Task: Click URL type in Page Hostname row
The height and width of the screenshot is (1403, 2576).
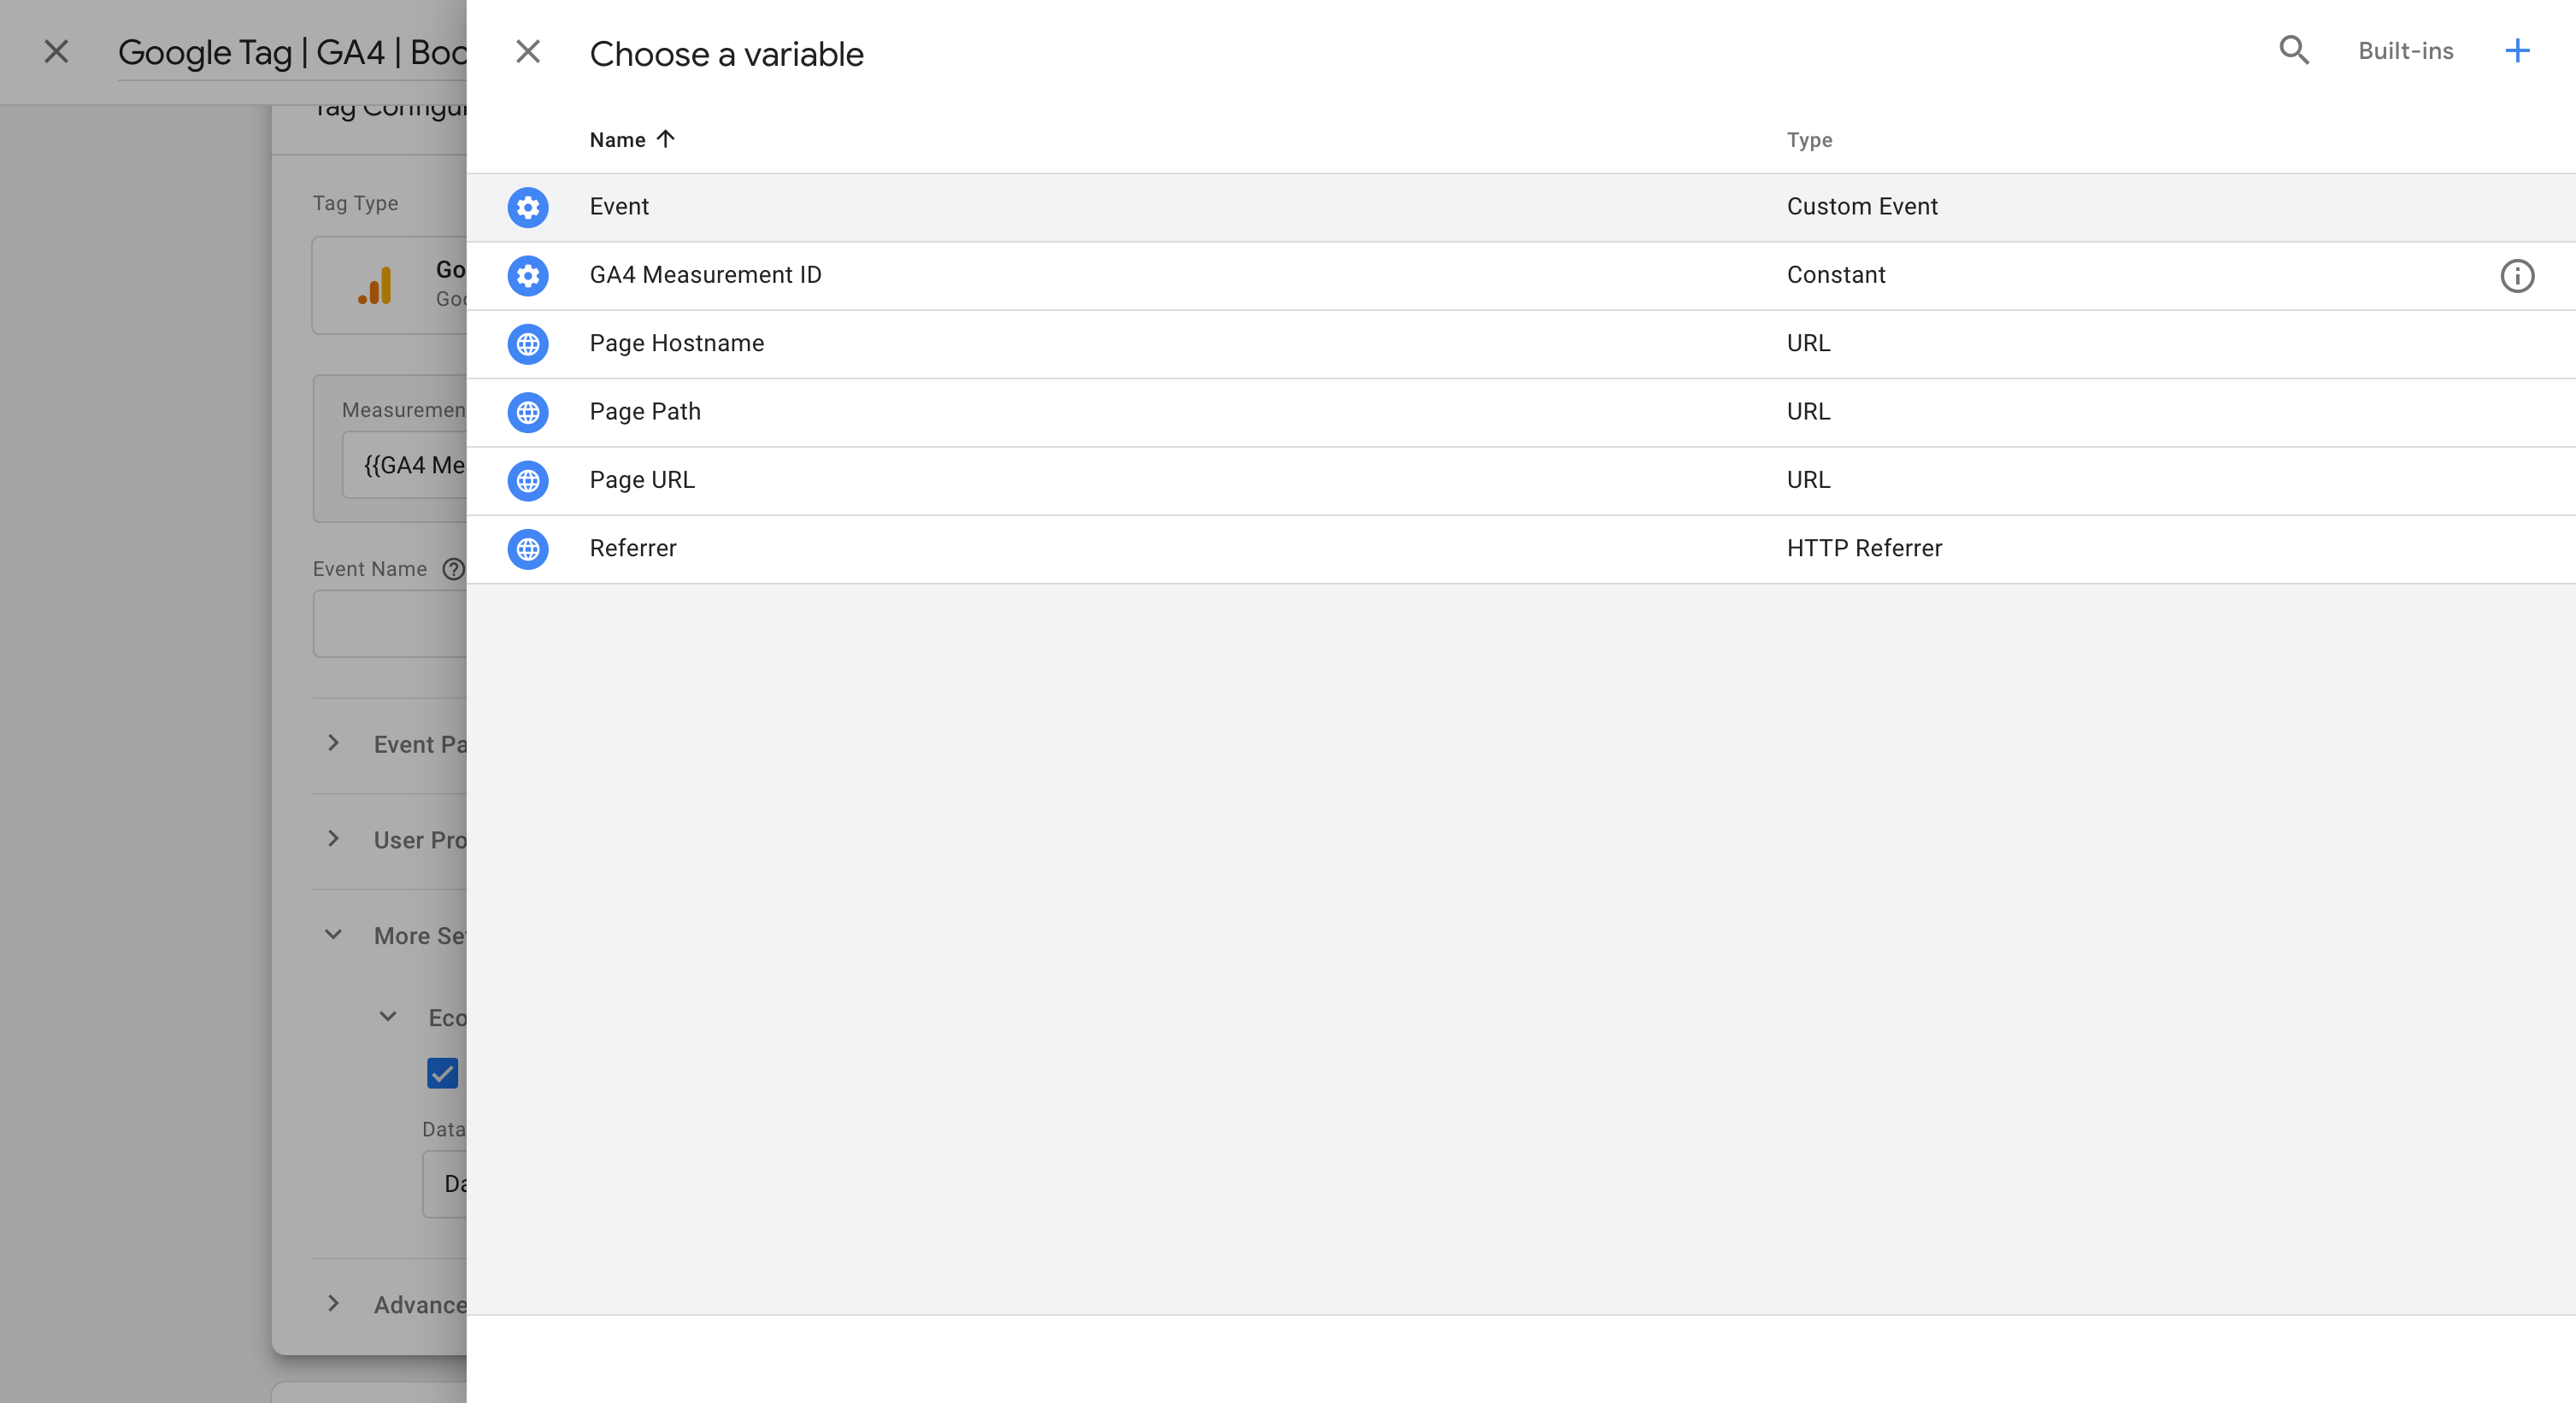Action: (x=1808, y=344)
